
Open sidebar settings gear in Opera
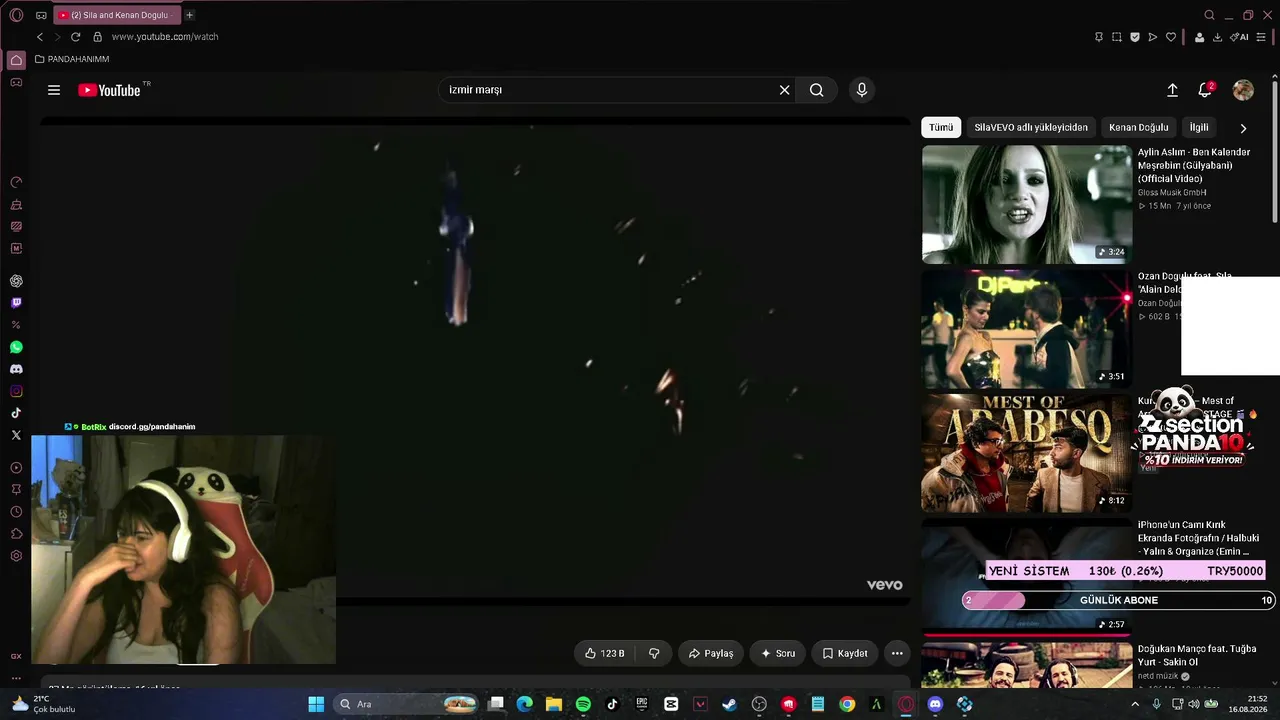click(16, 556)
